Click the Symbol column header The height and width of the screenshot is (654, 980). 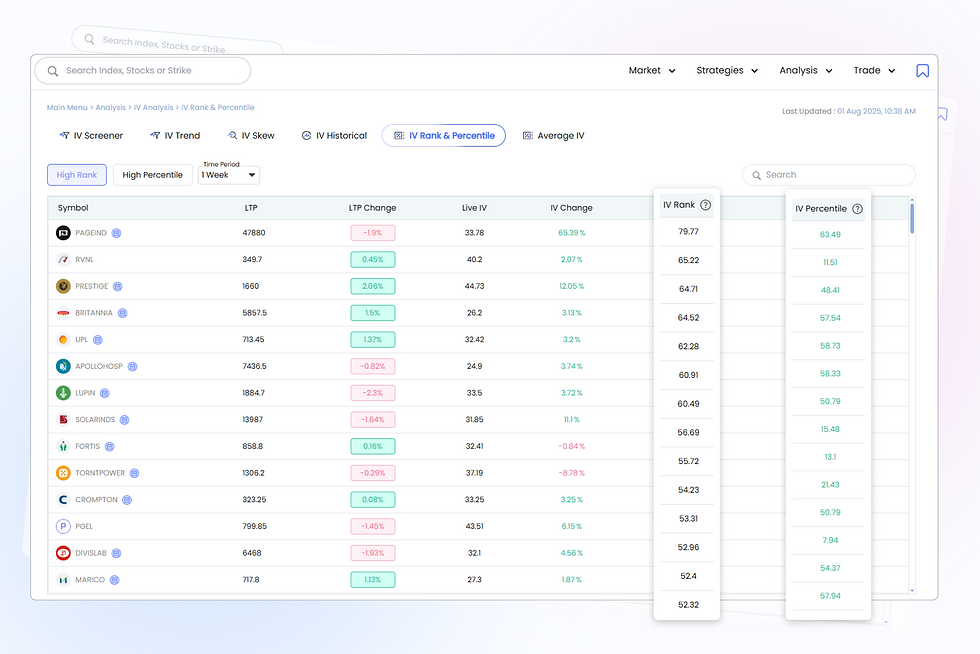(73, 208)
